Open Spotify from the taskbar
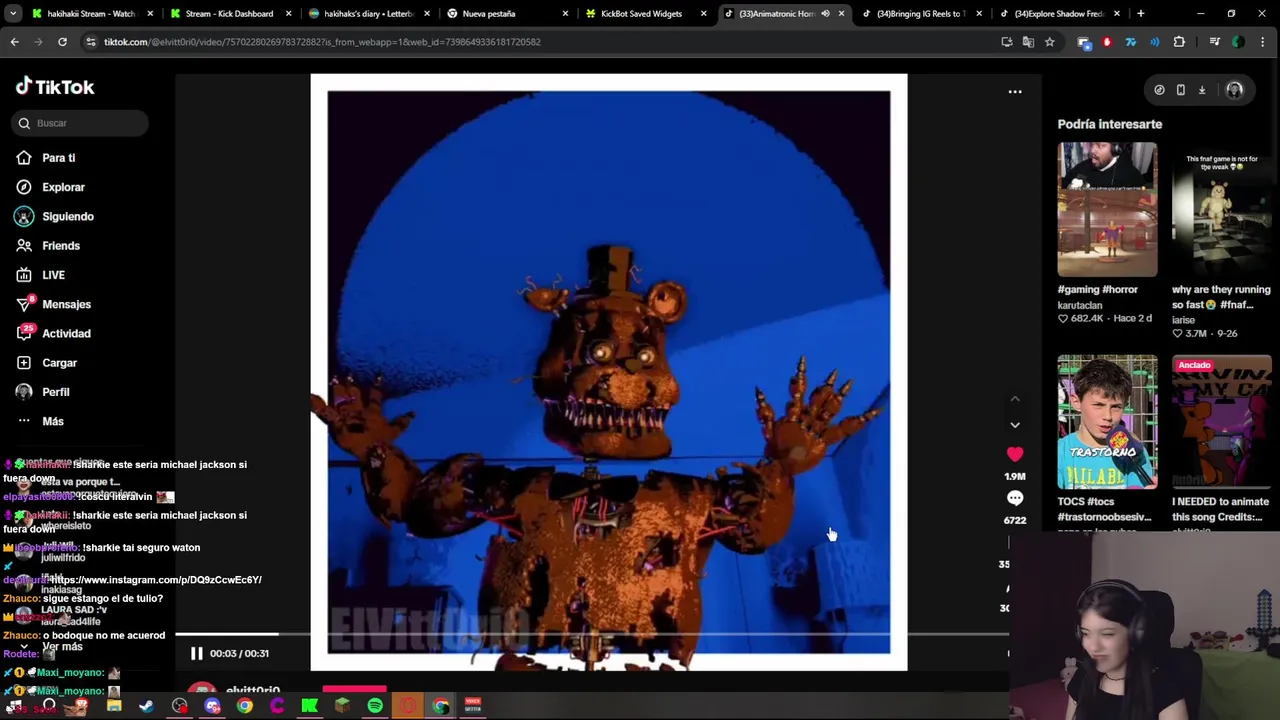The height and width of the screenshot is (720, 1280). (x=375, y=706)
